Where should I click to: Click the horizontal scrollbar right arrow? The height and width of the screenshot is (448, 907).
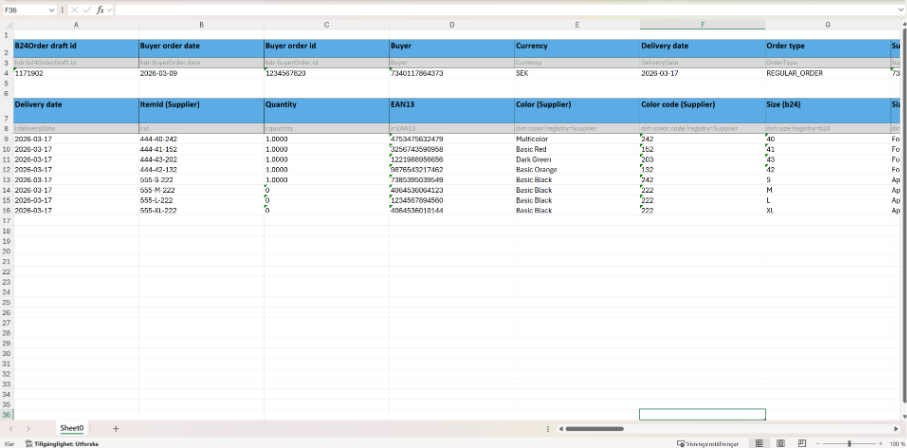point(894,428)
